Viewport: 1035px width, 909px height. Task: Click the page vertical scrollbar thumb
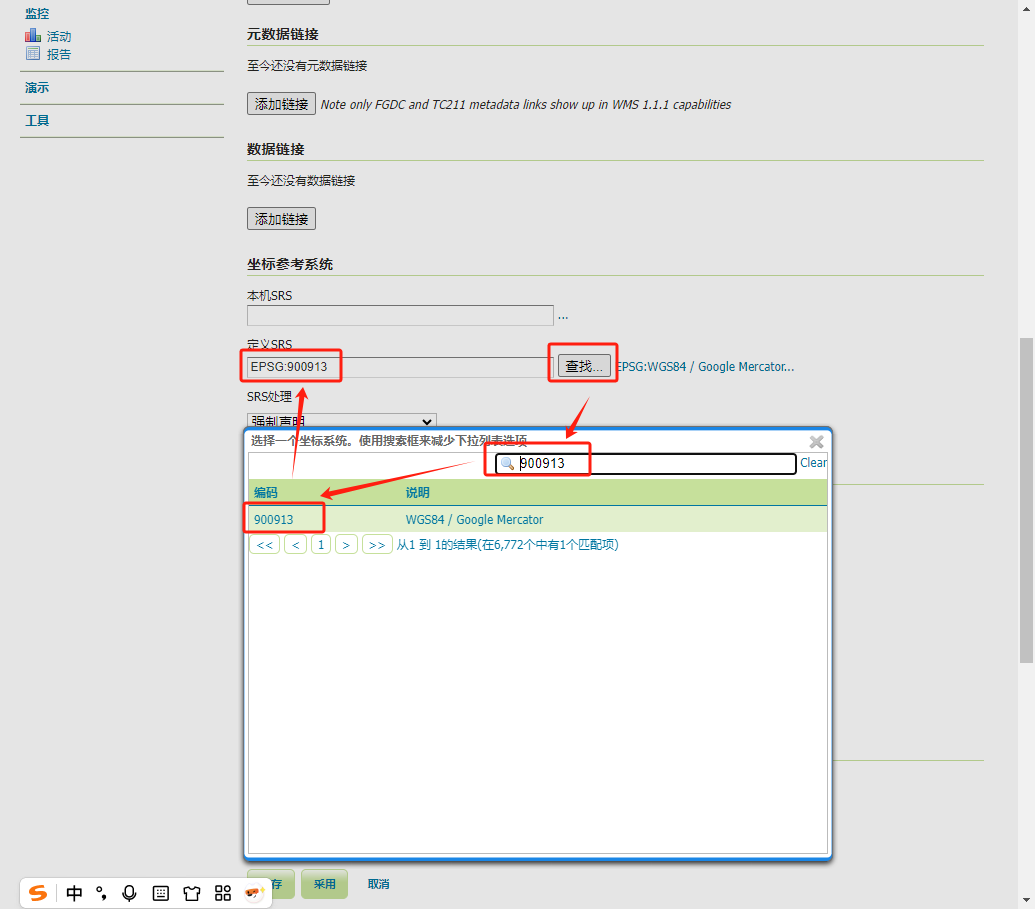1026,500
